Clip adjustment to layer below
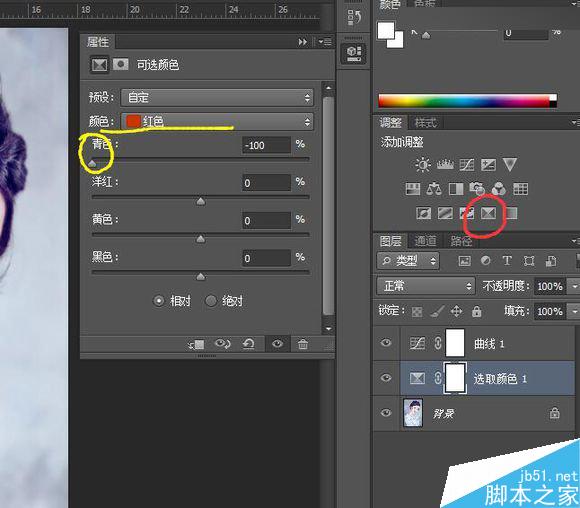The image size is (580, 508). 196,345
